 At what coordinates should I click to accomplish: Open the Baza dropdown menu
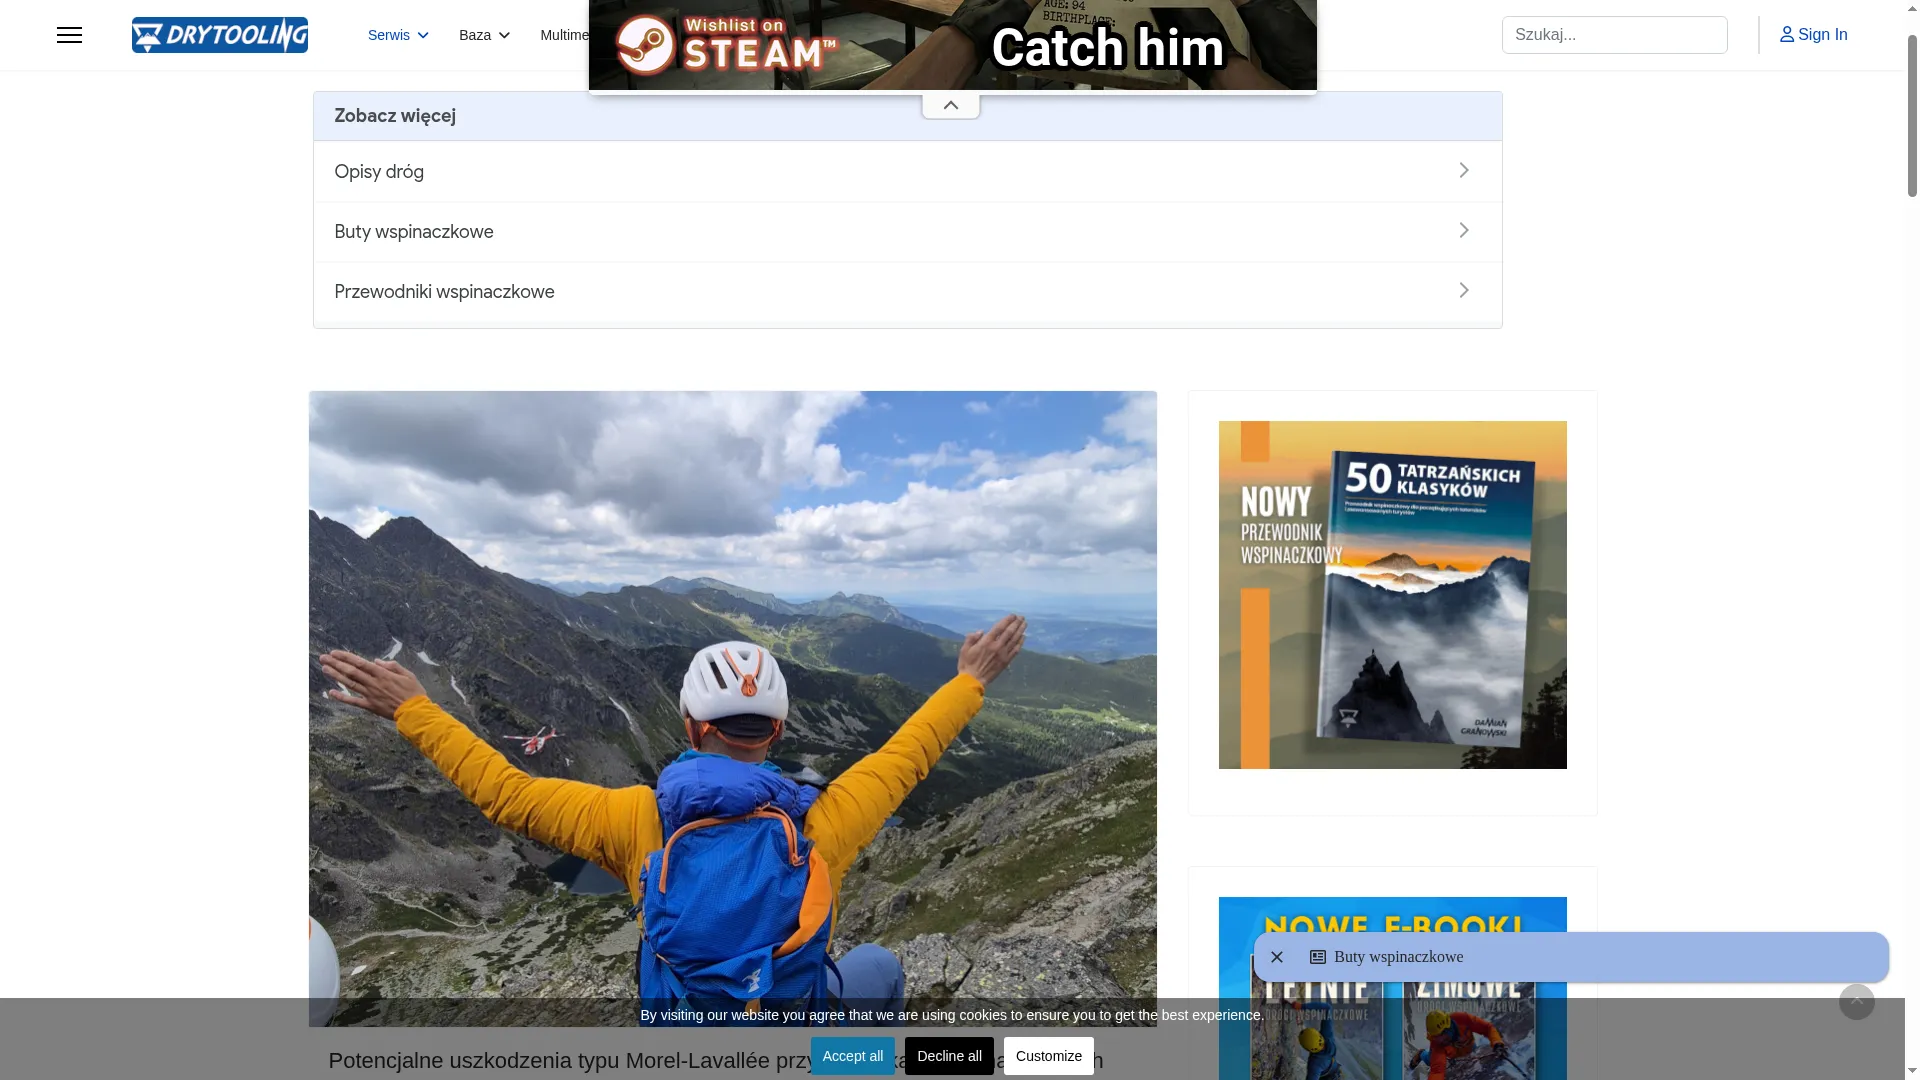(x=484, y=35)
